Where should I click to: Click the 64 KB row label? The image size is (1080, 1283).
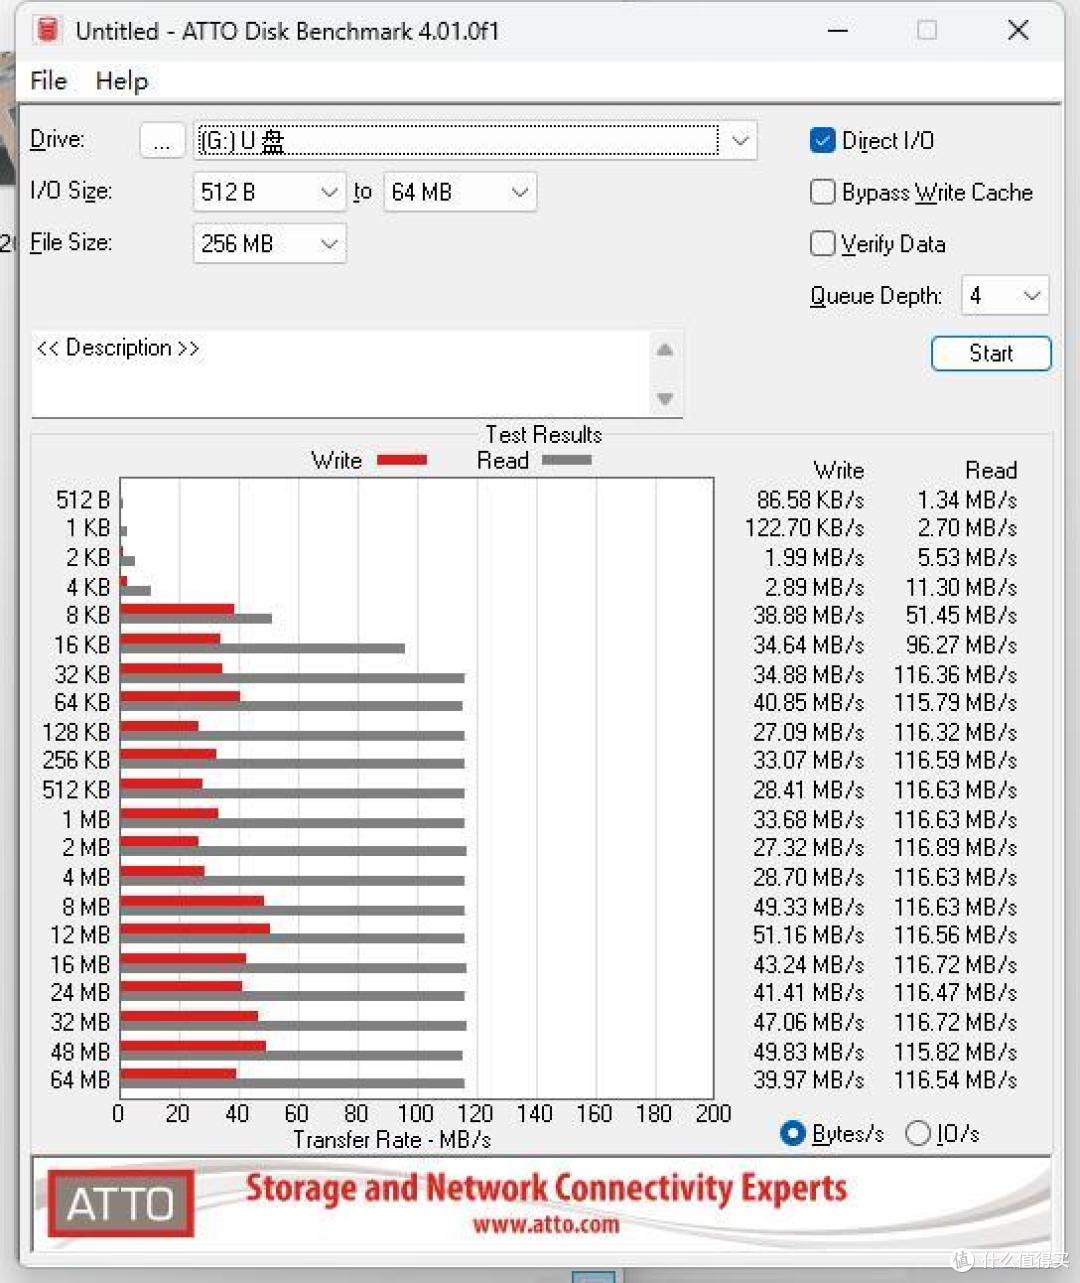pyautogui.click(x=82, y=703)
